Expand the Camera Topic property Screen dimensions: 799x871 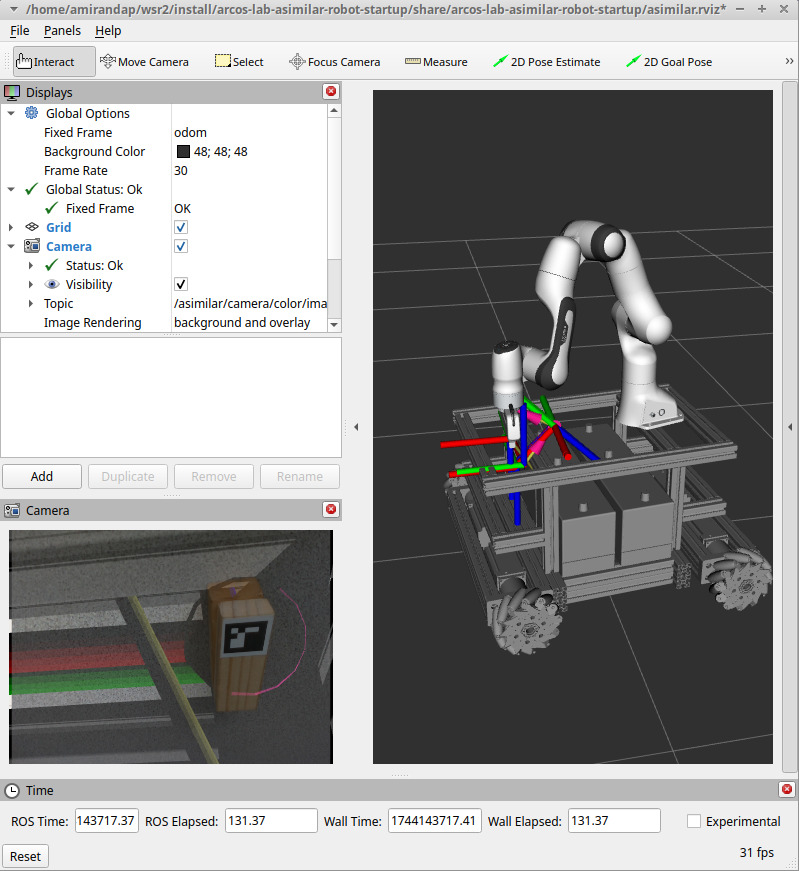point(31,304)
